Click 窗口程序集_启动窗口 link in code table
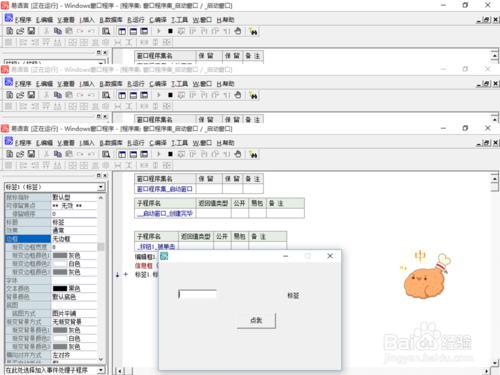The image size is (500, 375). [165, 189]
